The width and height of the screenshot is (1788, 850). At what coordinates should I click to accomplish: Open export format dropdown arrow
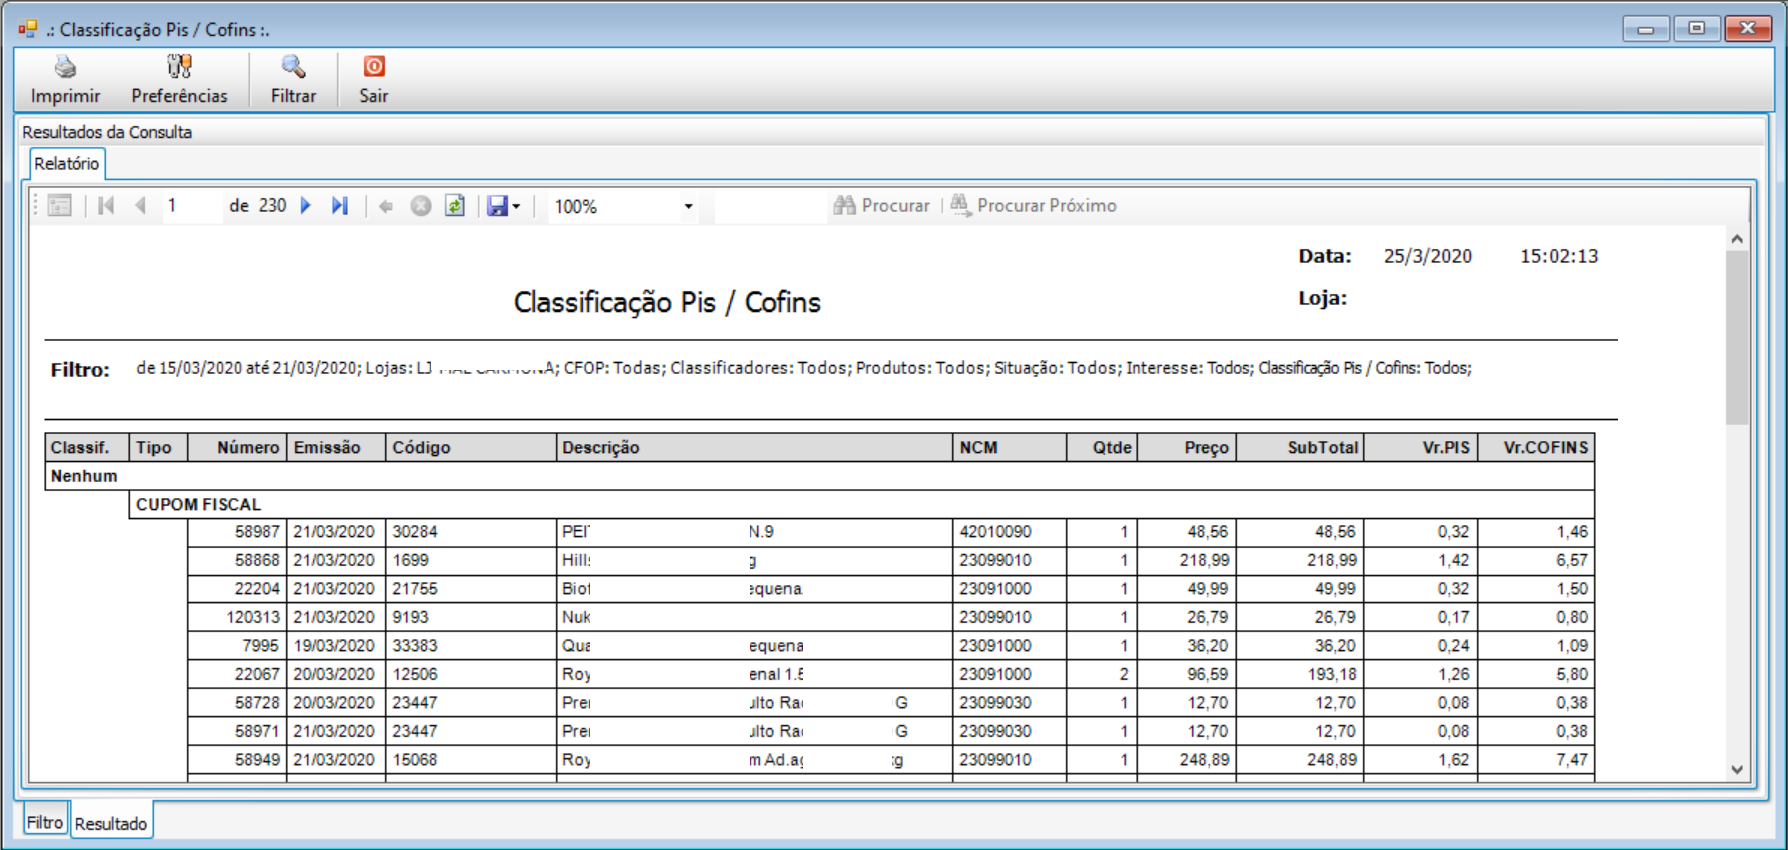point(516,207)
